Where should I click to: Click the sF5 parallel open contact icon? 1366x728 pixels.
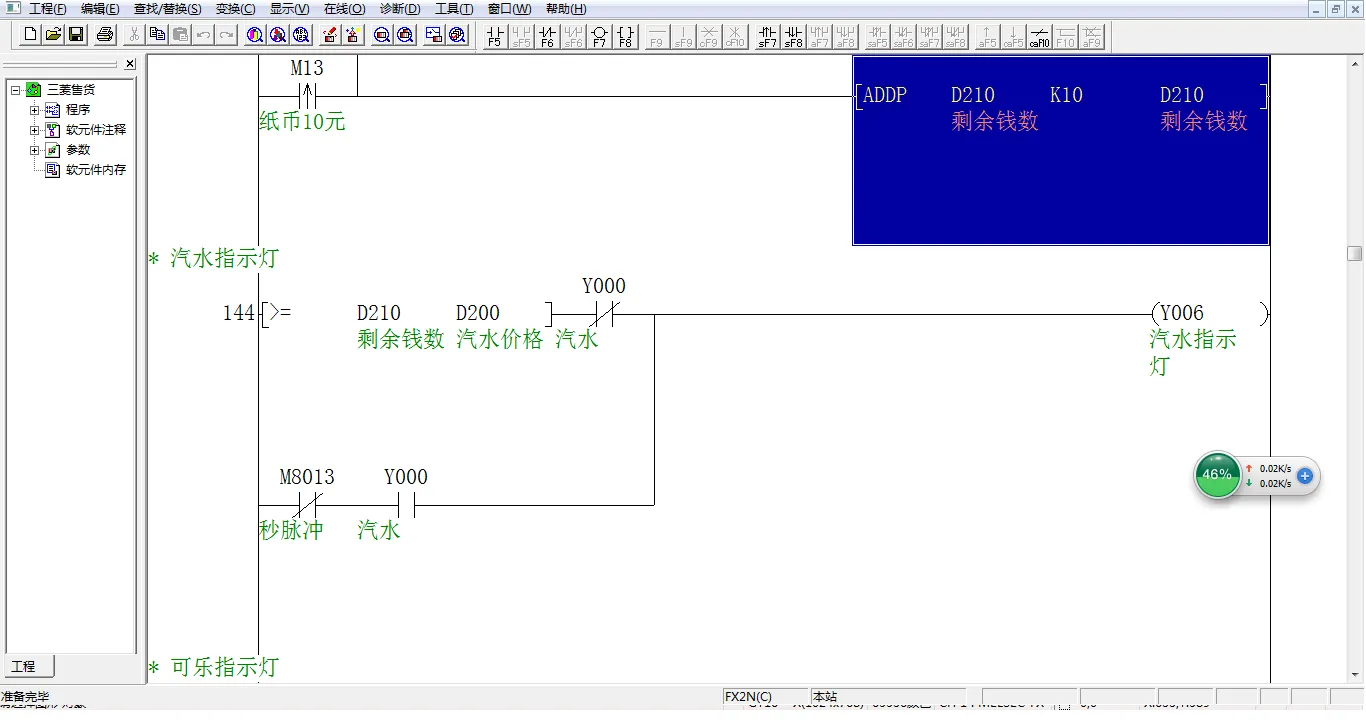pos(521,37)
